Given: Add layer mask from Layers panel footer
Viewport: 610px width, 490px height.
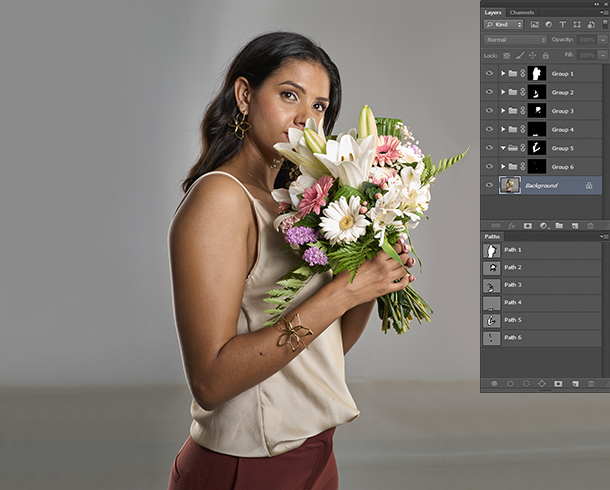Looking at the screenshot, I should pyautogui.click(x=528, y=226).
